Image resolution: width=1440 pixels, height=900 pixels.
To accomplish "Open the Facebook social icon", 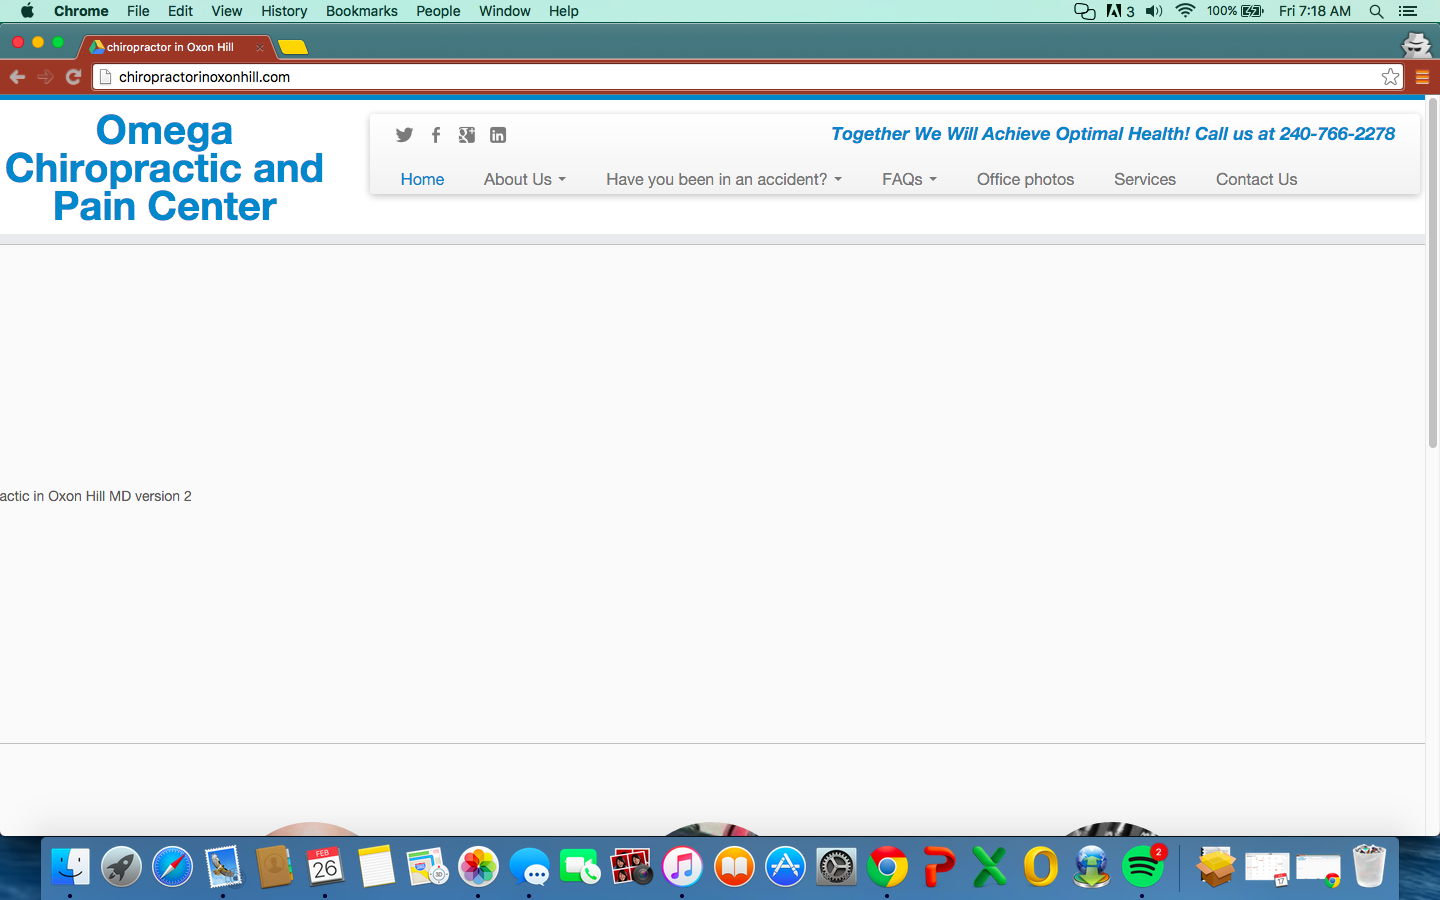I will coord(436,135).
